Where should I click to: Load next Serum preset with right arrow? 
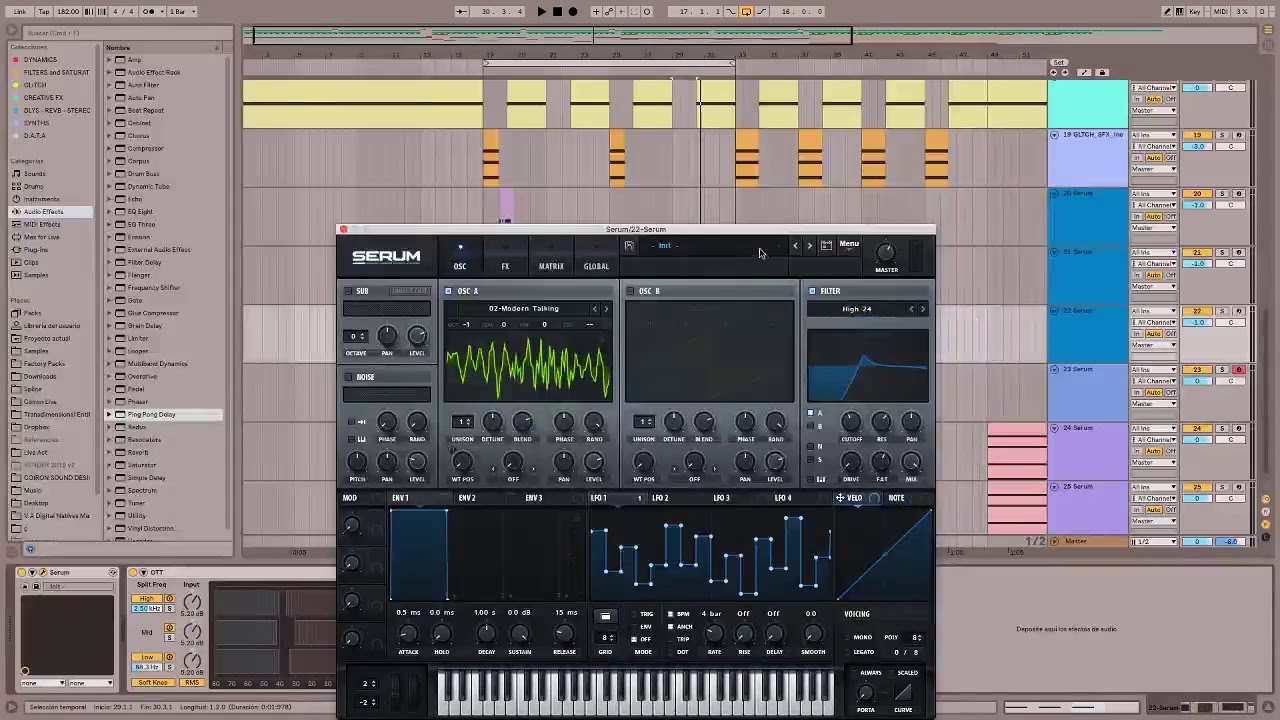(809, 246)
